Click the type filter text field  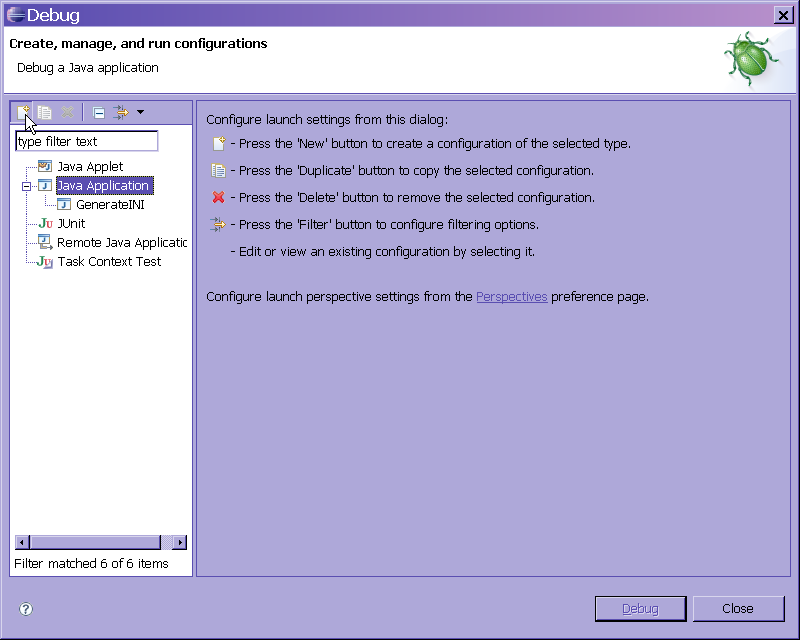coord(86,142)
